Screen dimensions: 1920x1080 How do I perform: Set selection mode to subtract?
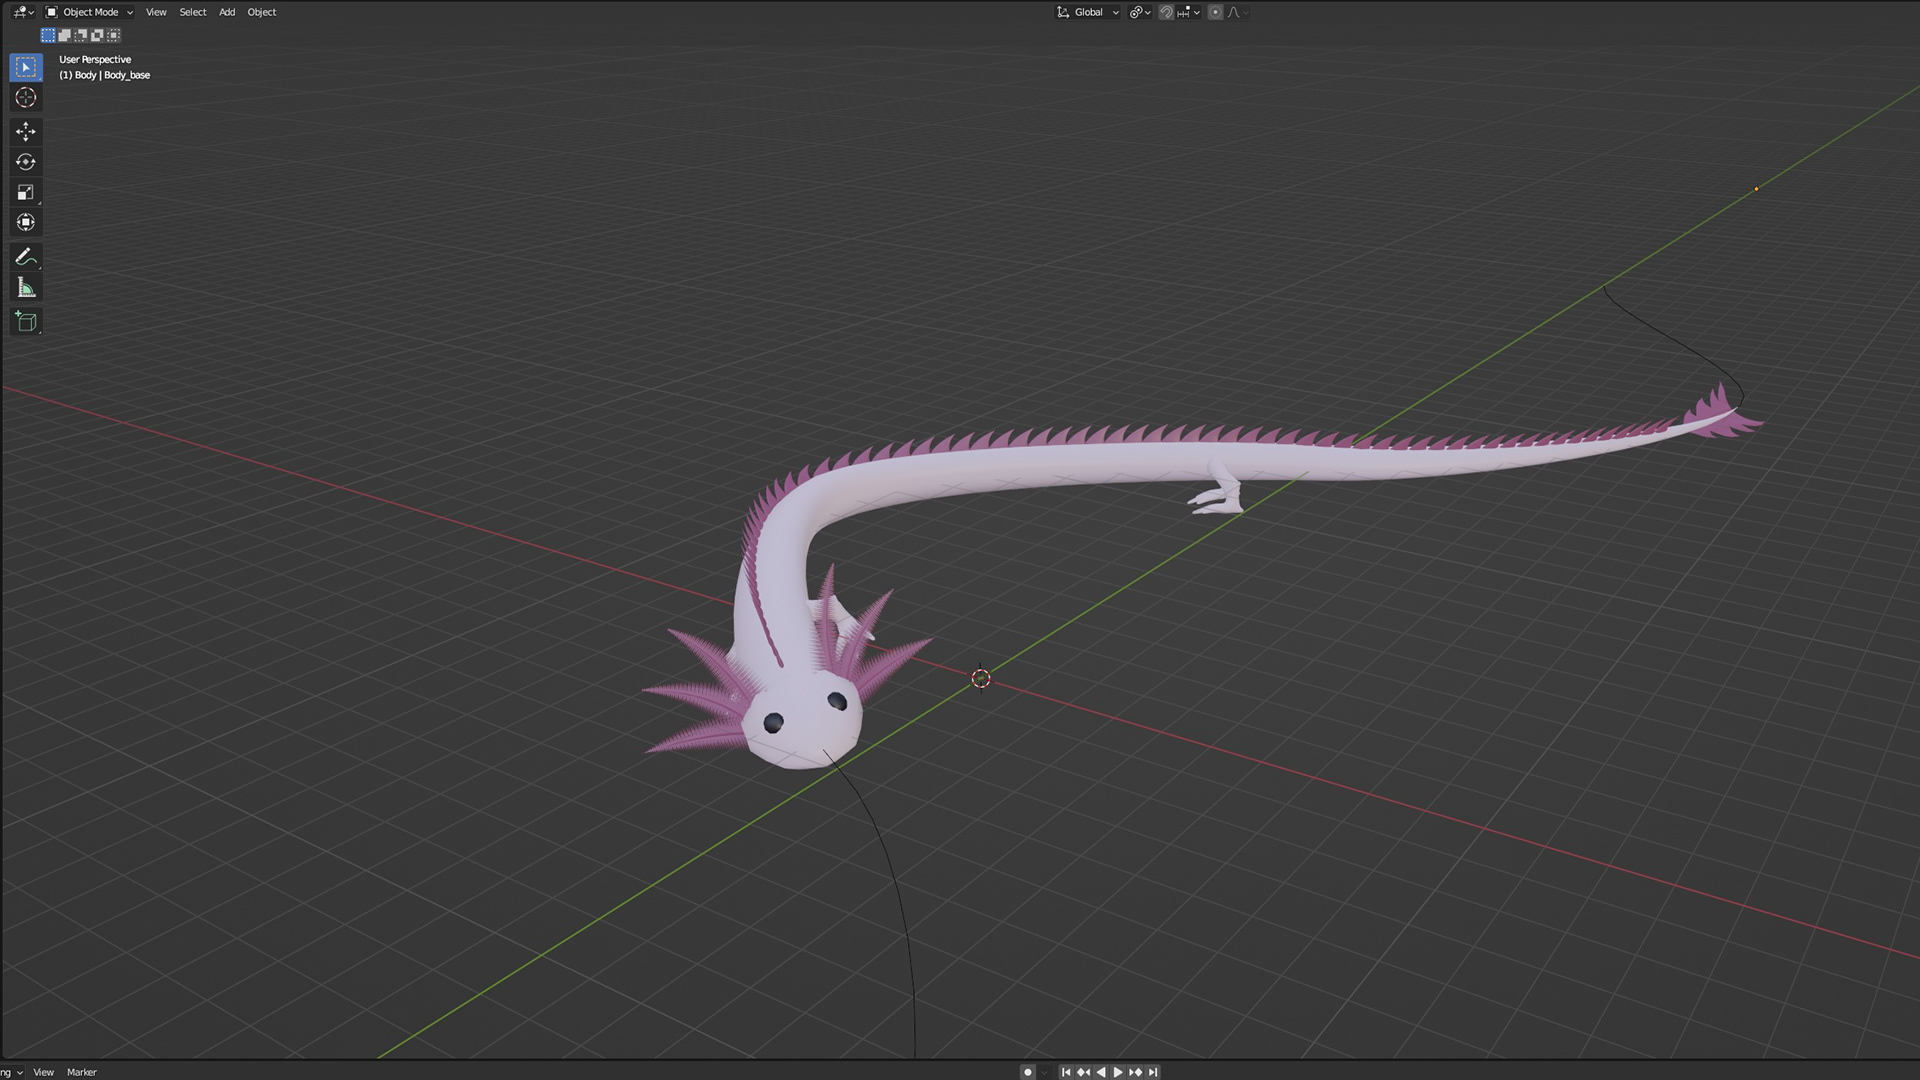pyautogui.click(x=81, y=35)
